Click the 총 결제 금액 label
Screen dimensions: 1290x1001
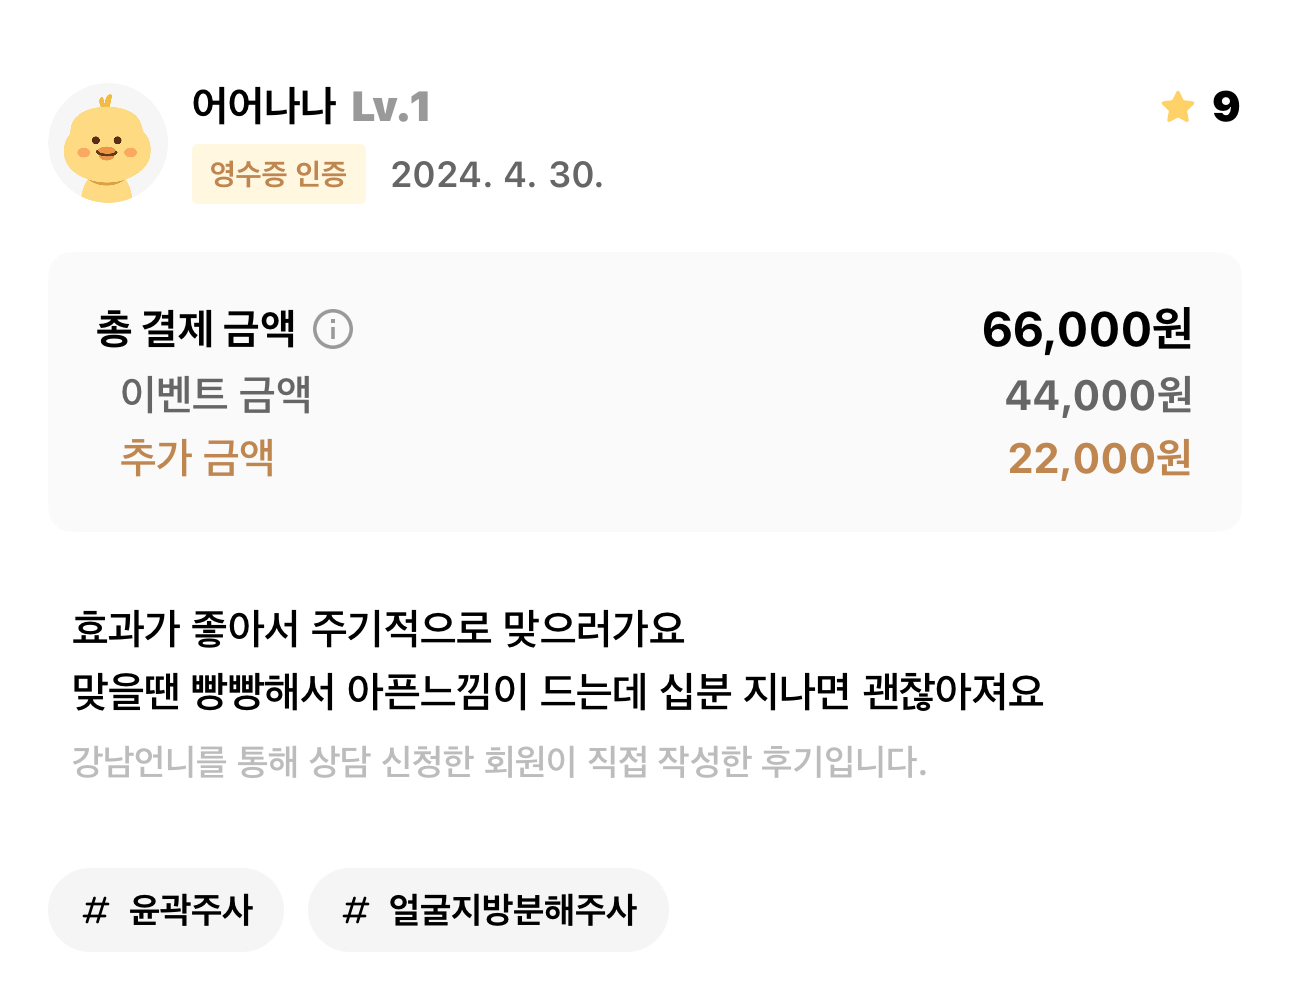196,329
